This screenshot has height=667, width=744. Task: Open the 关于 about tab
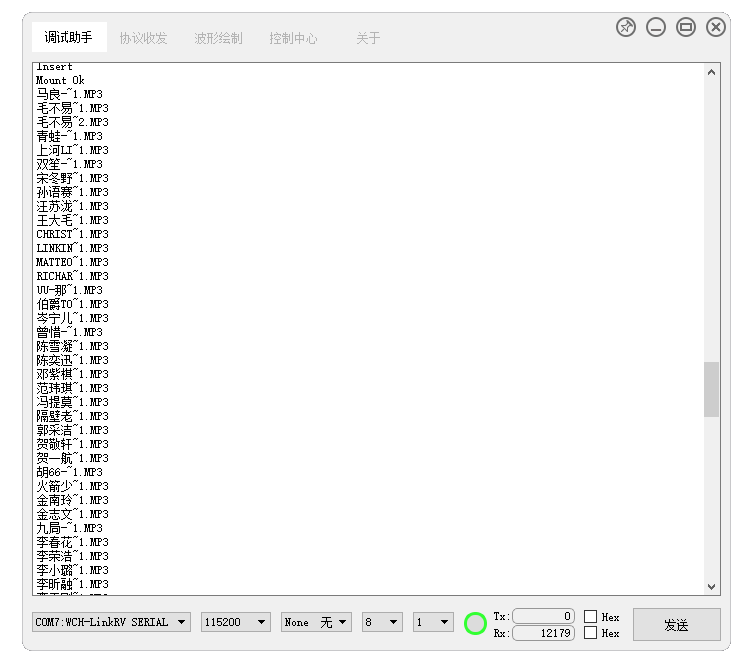[x=368, y=38]
